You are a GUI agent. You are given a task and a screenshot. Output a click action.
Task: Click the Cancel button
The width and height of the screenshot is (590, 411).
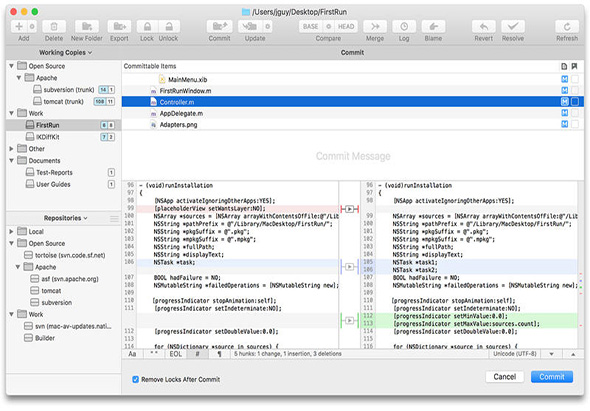(505, 377)
